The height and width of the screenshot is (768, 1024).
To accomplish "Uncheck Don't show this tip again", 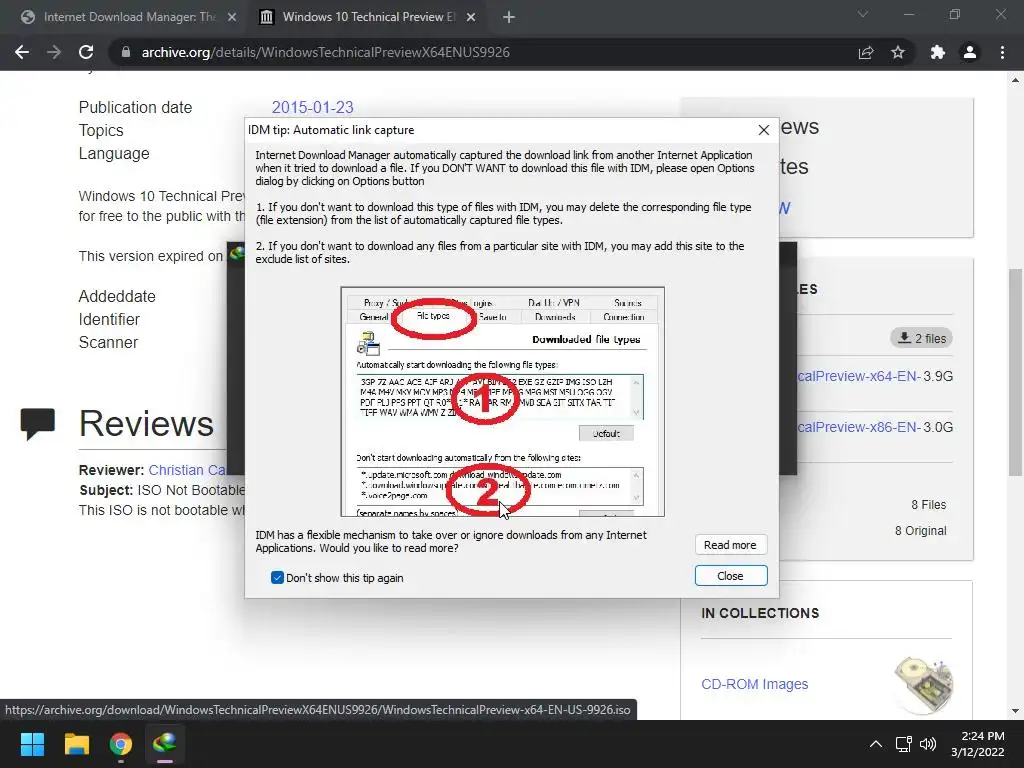I will click(277, 578).
